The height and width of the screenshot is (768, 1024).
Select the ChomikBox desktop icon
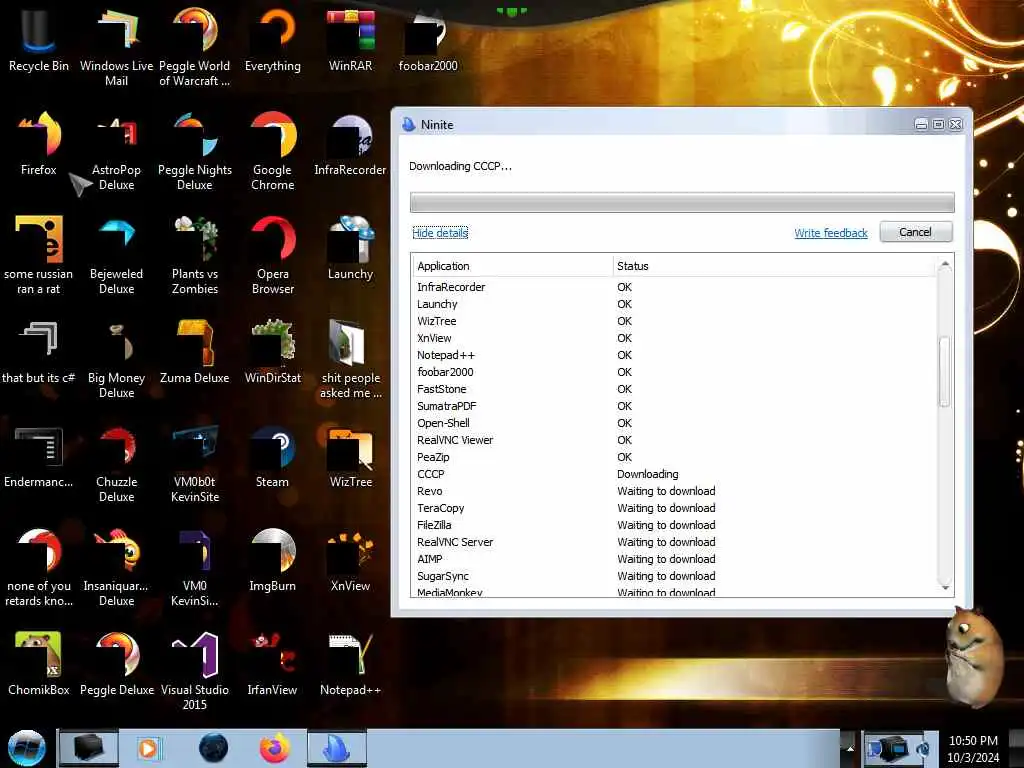click(x=39, y=663)
